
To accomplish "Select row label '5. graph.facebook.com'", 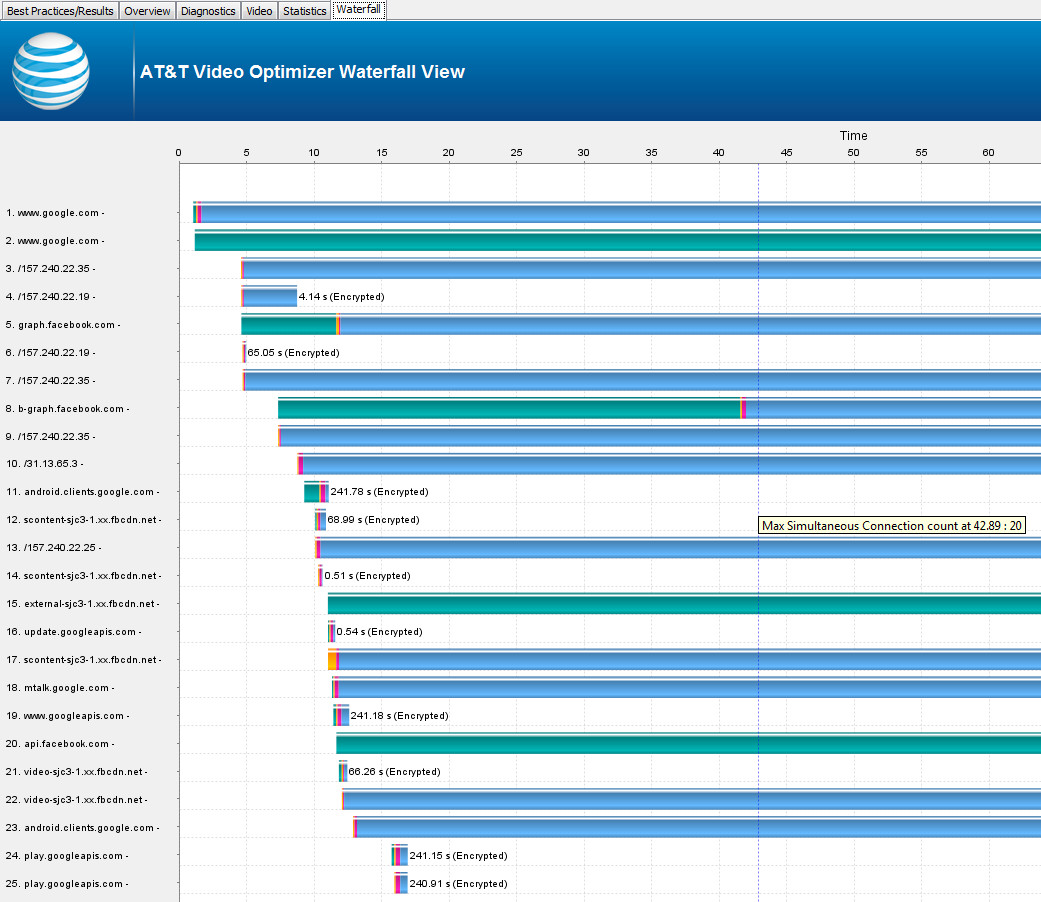I will [x=63, y=325].
